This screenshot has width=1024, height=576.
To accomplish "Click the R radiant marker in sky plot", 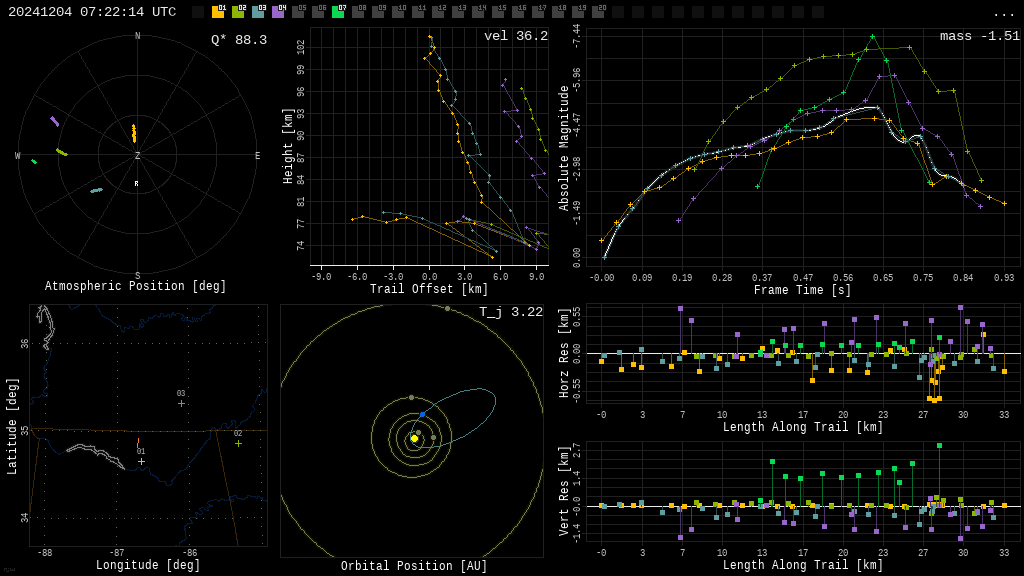I will 137,183.
